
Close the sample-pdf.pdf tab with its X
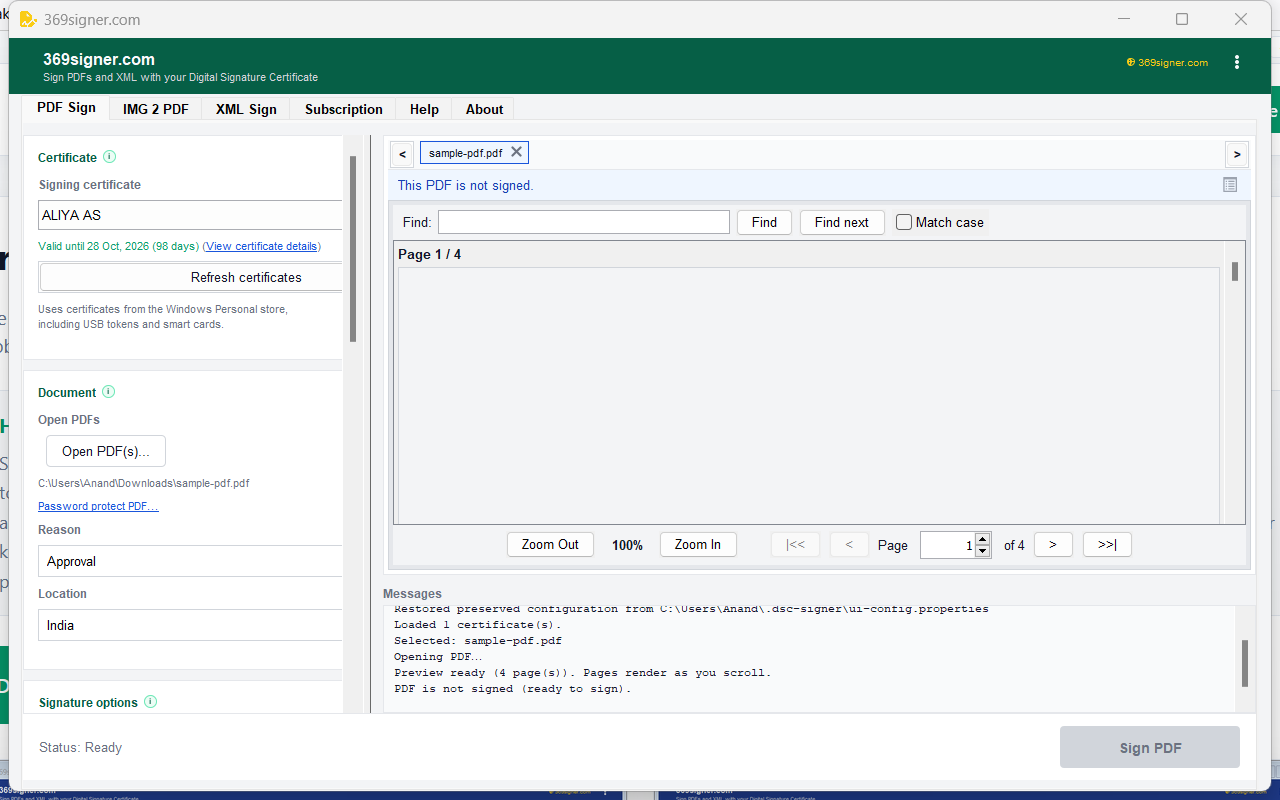516,152
